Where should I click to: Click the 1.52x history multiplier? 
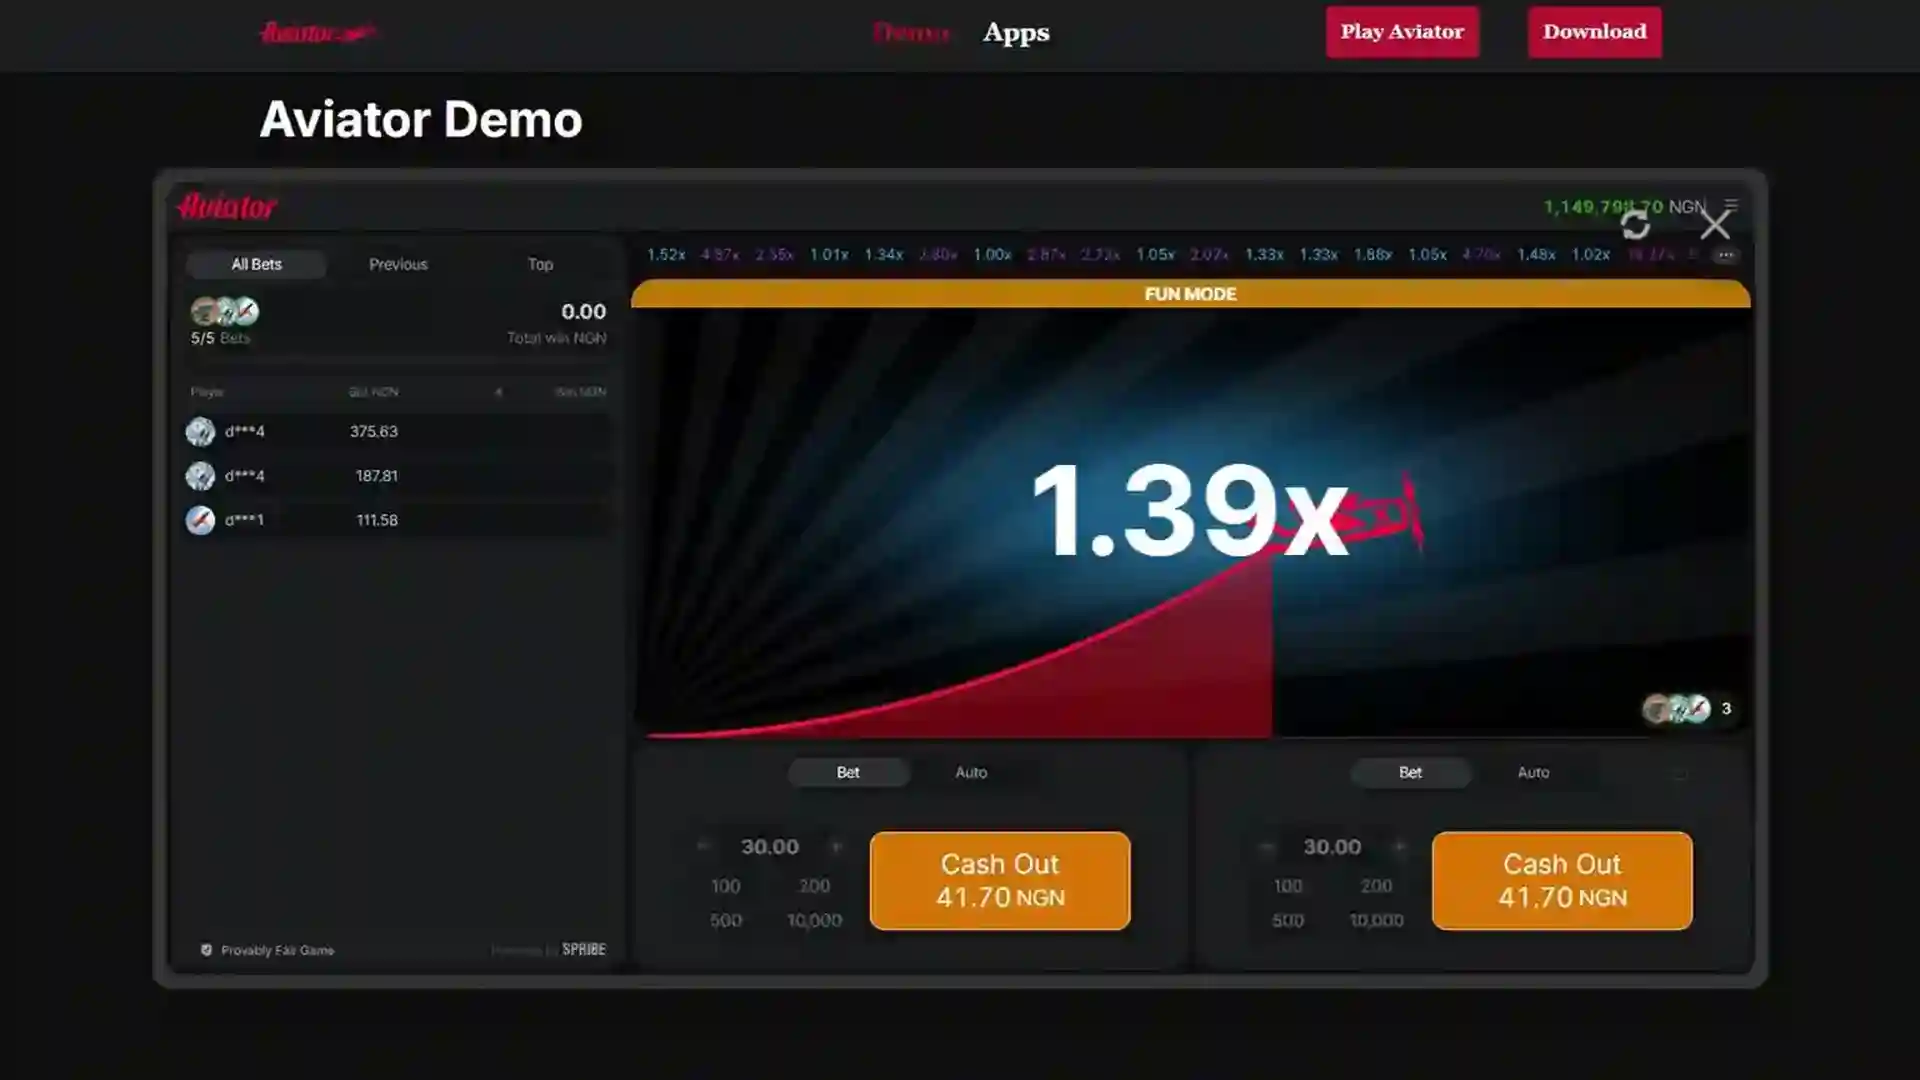[666, 255]
